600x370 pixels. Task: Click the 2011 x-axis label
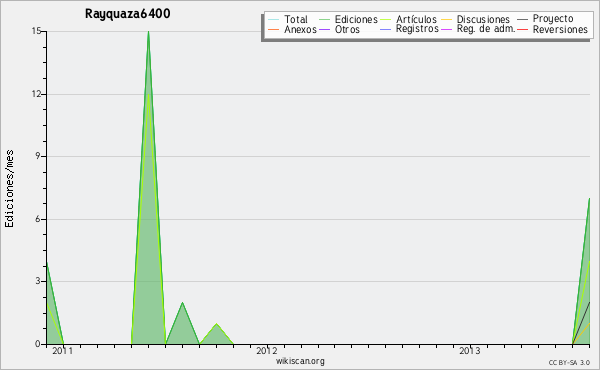tap(62, 351)
